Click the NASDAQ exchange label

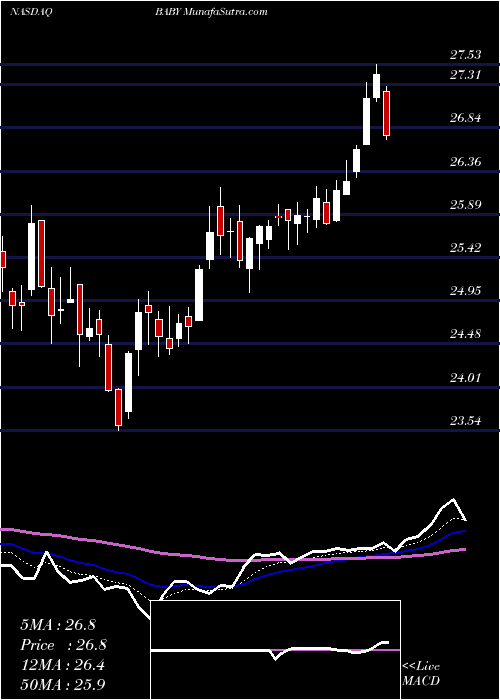32,12
